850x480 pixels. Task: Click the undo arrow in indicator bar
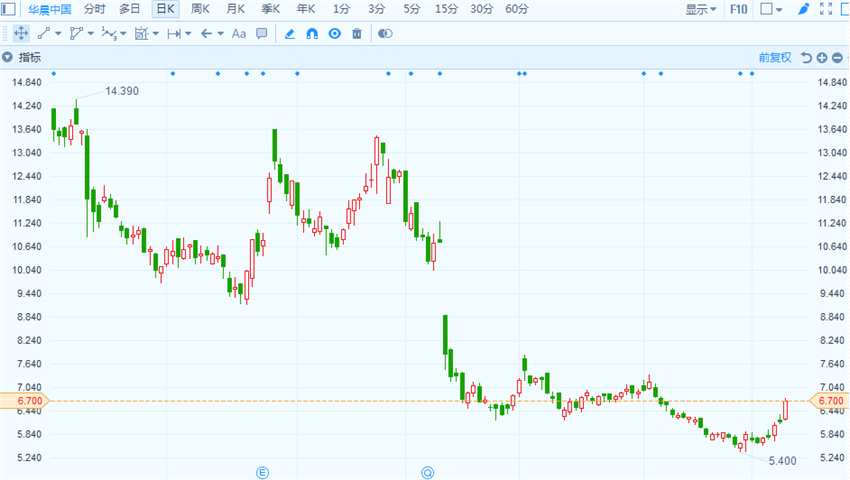point(807,57)
